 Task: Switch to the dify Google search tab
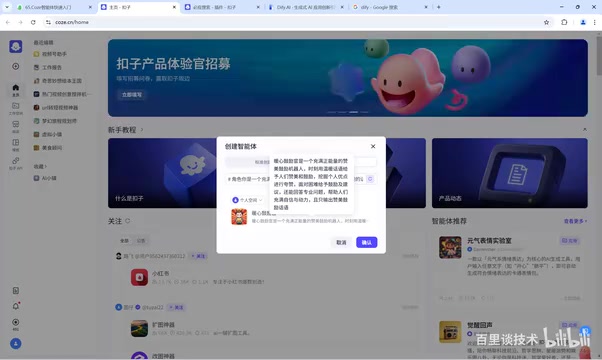click(390, 7)
